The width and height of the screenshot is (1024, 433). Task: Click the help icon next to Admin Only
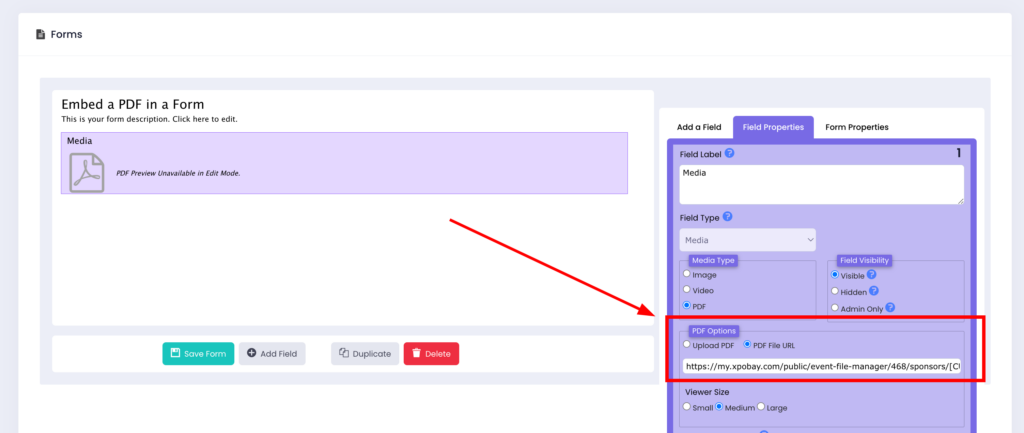889,308
